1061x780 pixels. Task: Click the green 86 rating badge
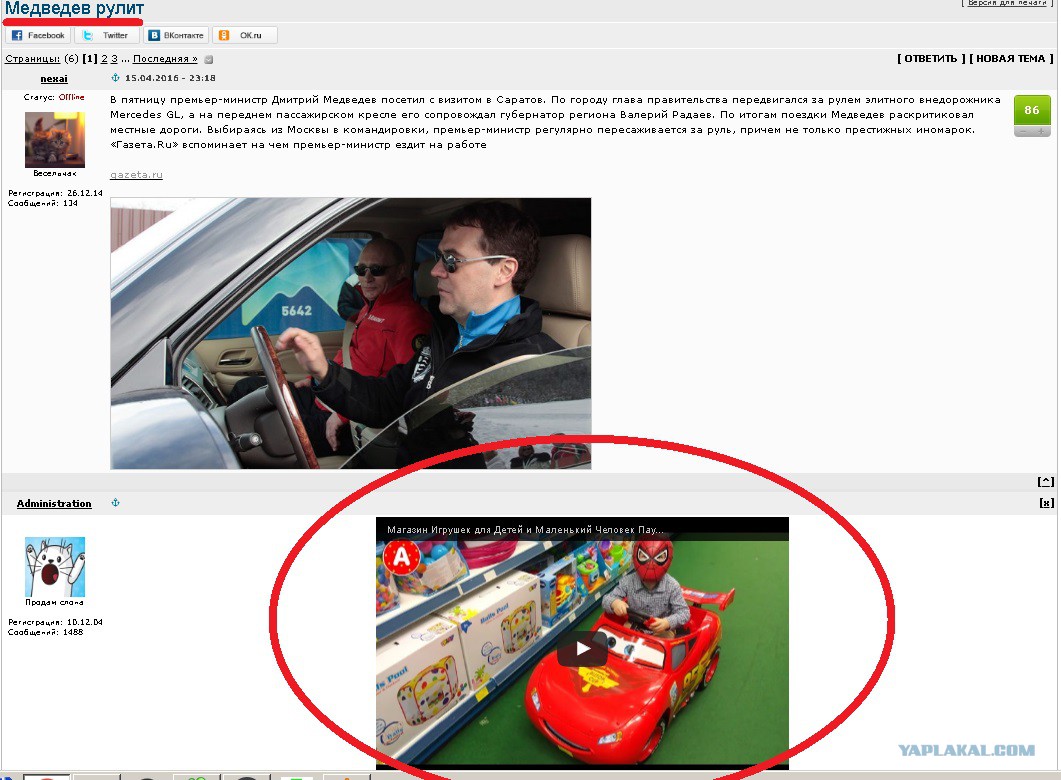click(1032, 110)
